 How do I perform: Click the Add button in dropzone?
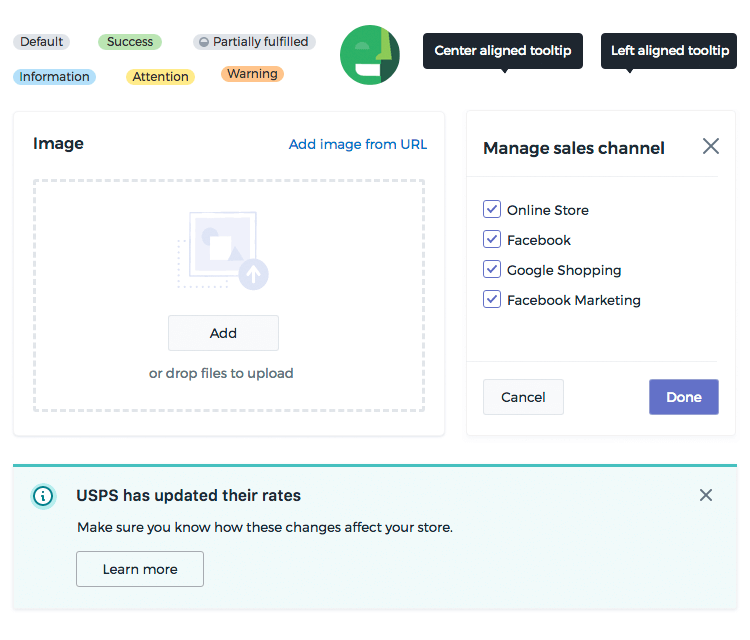tap(223, 333)
